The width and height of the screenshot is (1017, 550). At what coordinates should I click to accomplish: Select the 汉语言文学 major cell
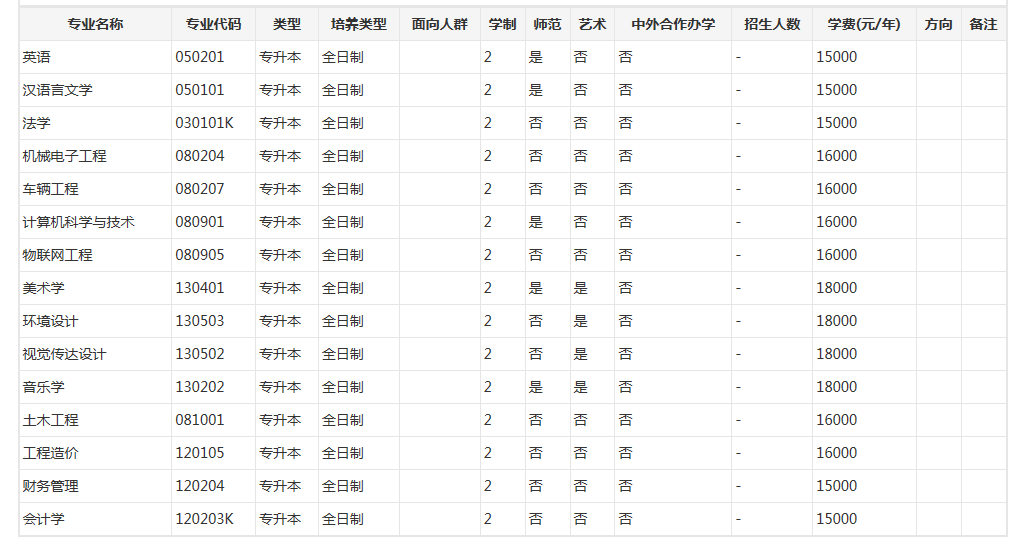point(57,90)
